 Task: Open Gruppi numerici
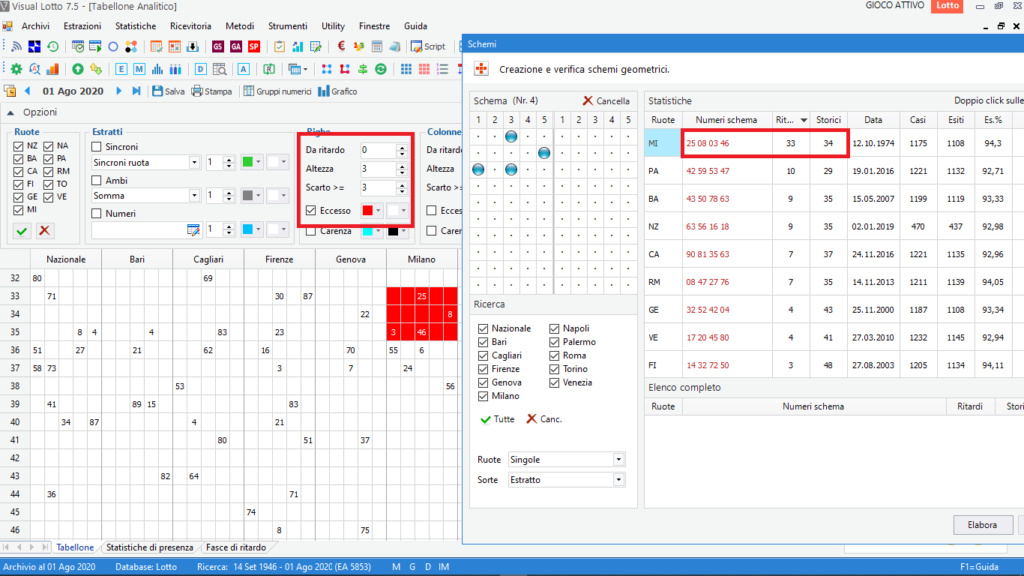pyautogui.click(x=278, y=91)
